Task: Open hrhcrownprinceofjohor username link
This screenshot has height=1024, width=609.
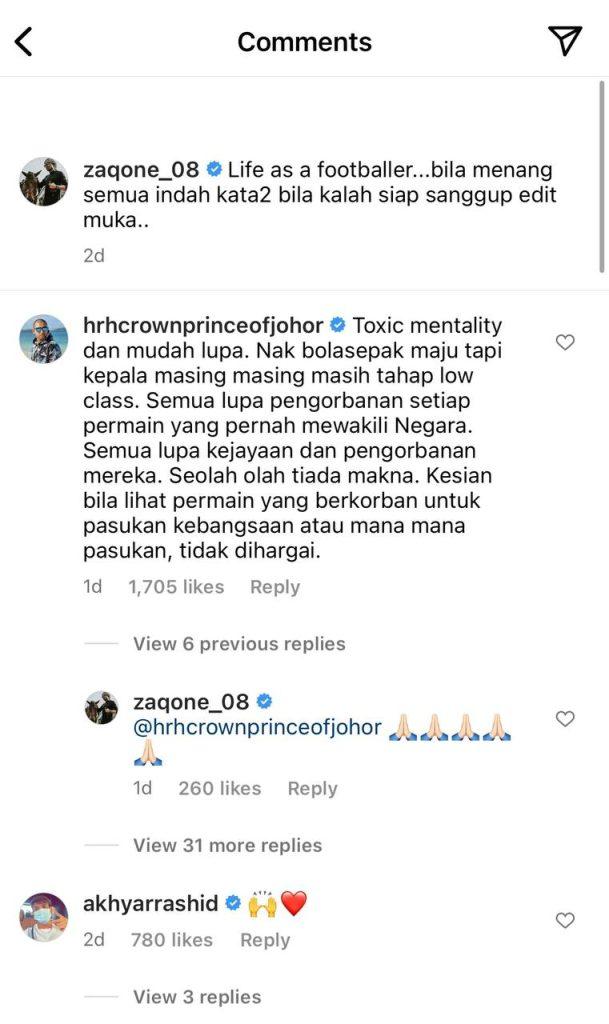Action: click(x=203, y=325)
